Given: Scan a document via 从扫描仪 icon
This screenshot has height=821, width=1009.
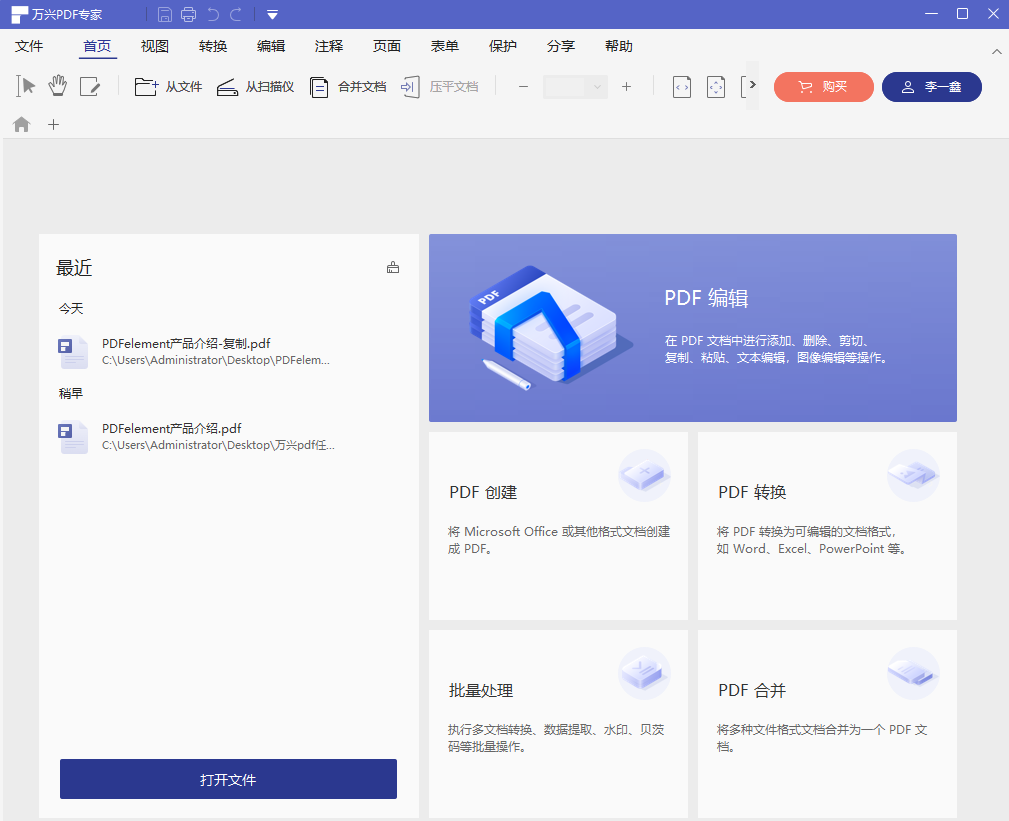Looking at the screenshot, I should [227, 87].
